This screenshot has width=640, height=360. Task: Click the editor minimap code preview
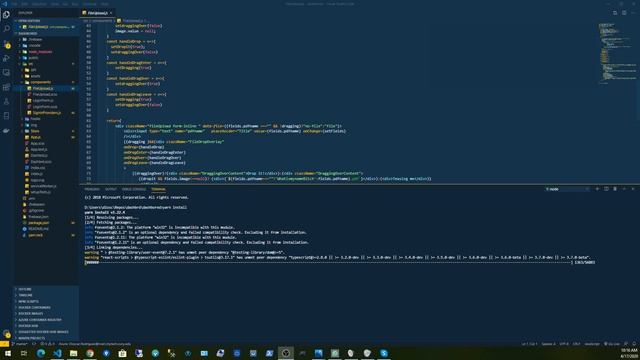click(x=616, y=53)
